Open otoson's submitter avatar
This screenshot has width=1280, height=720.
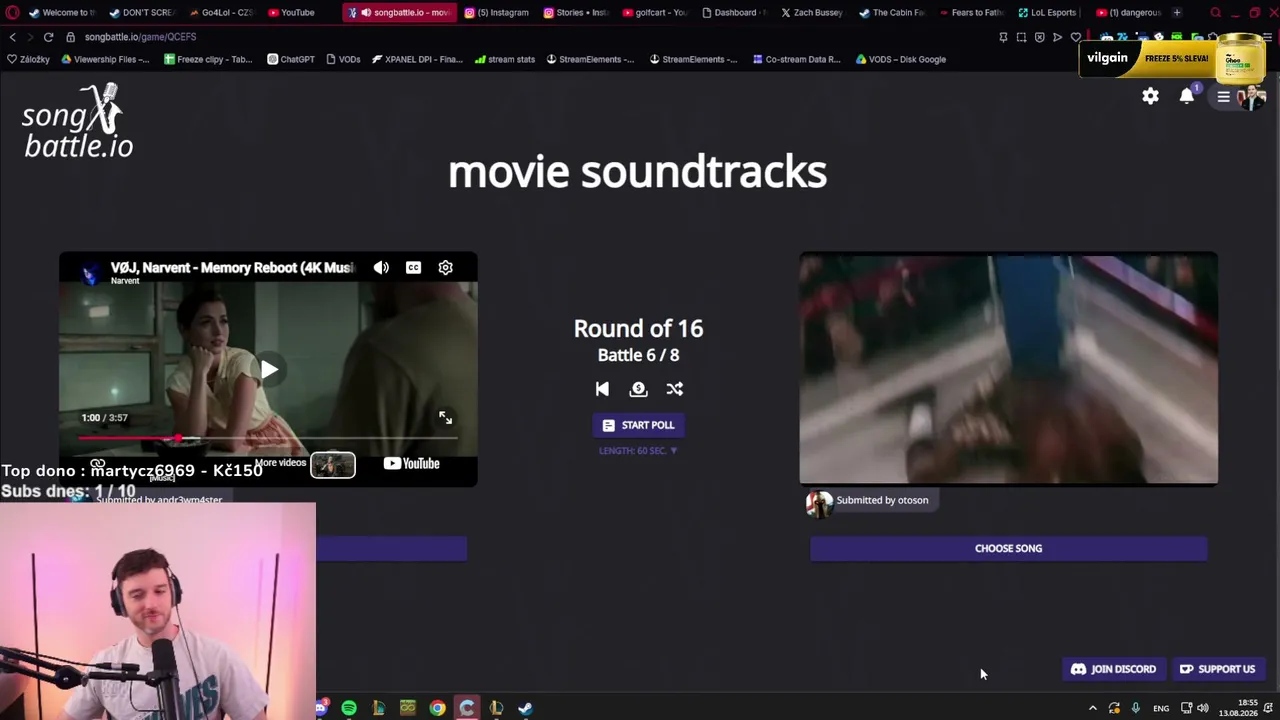click(x=819, y=503)
